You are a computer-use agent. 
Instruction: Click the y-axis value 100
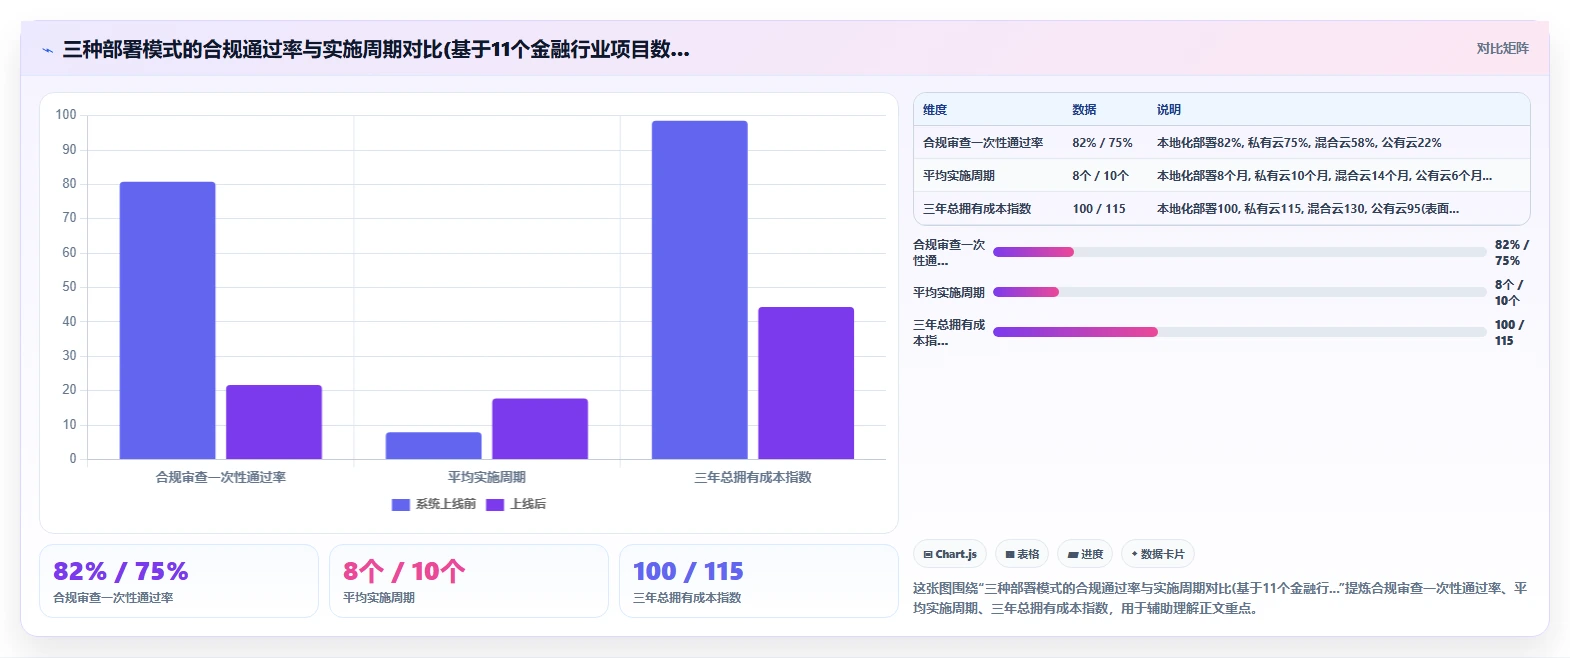pos(66,115)
